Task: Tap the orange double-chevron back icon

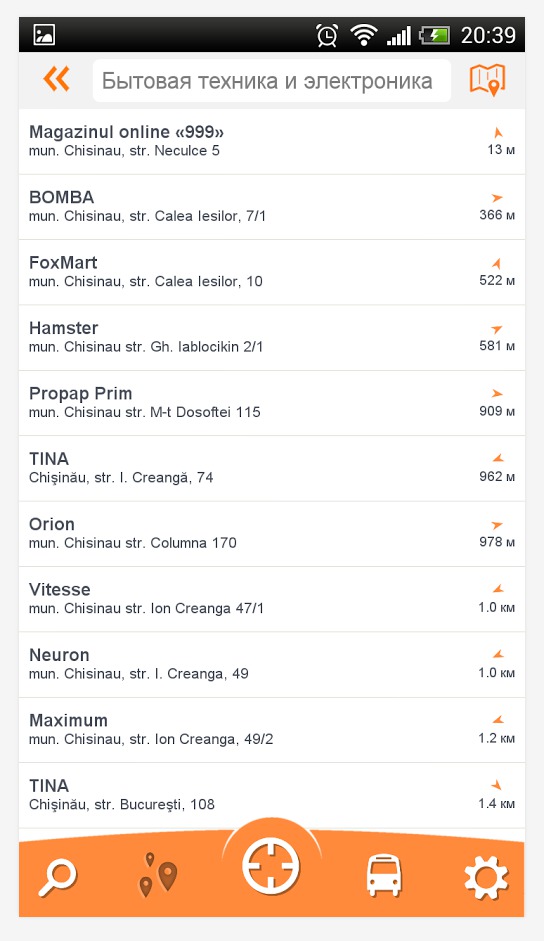Action: click(x=56, y=79)
